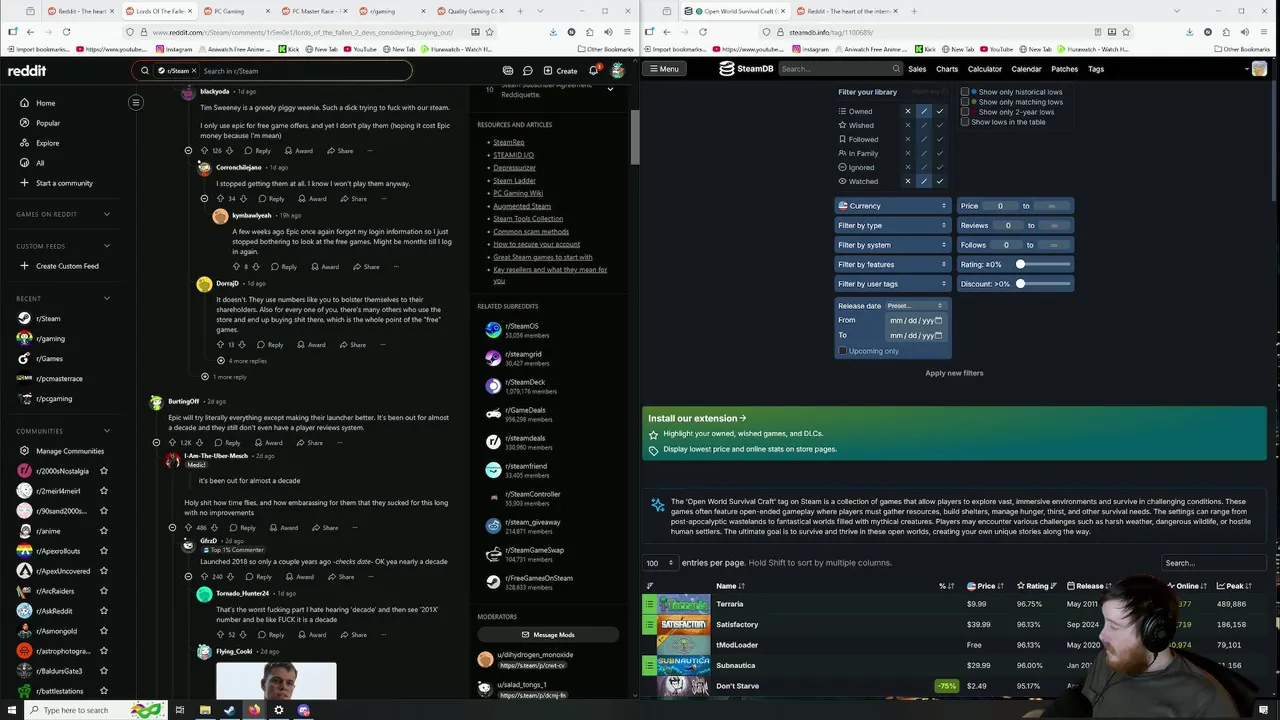Viewport: 1280px width, 720px height.
Task: Collapse Games on Reddit section
Action: tap(107, 214)
